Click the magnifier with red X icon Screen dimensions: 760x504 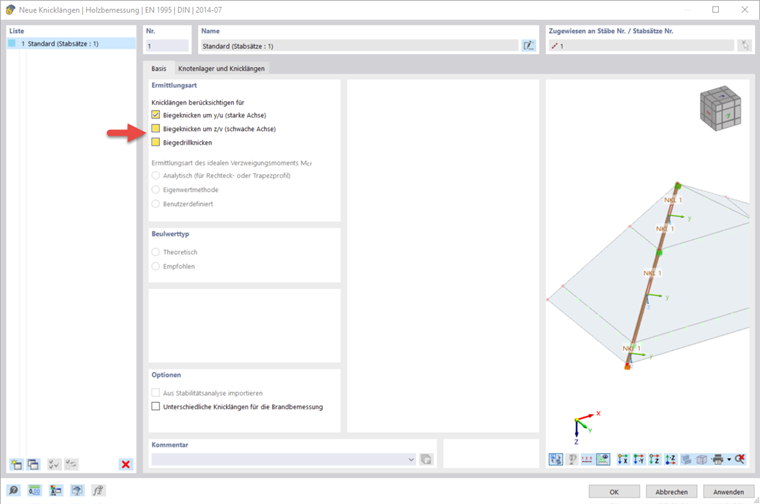pyautogui.click(x=740, y=459)
